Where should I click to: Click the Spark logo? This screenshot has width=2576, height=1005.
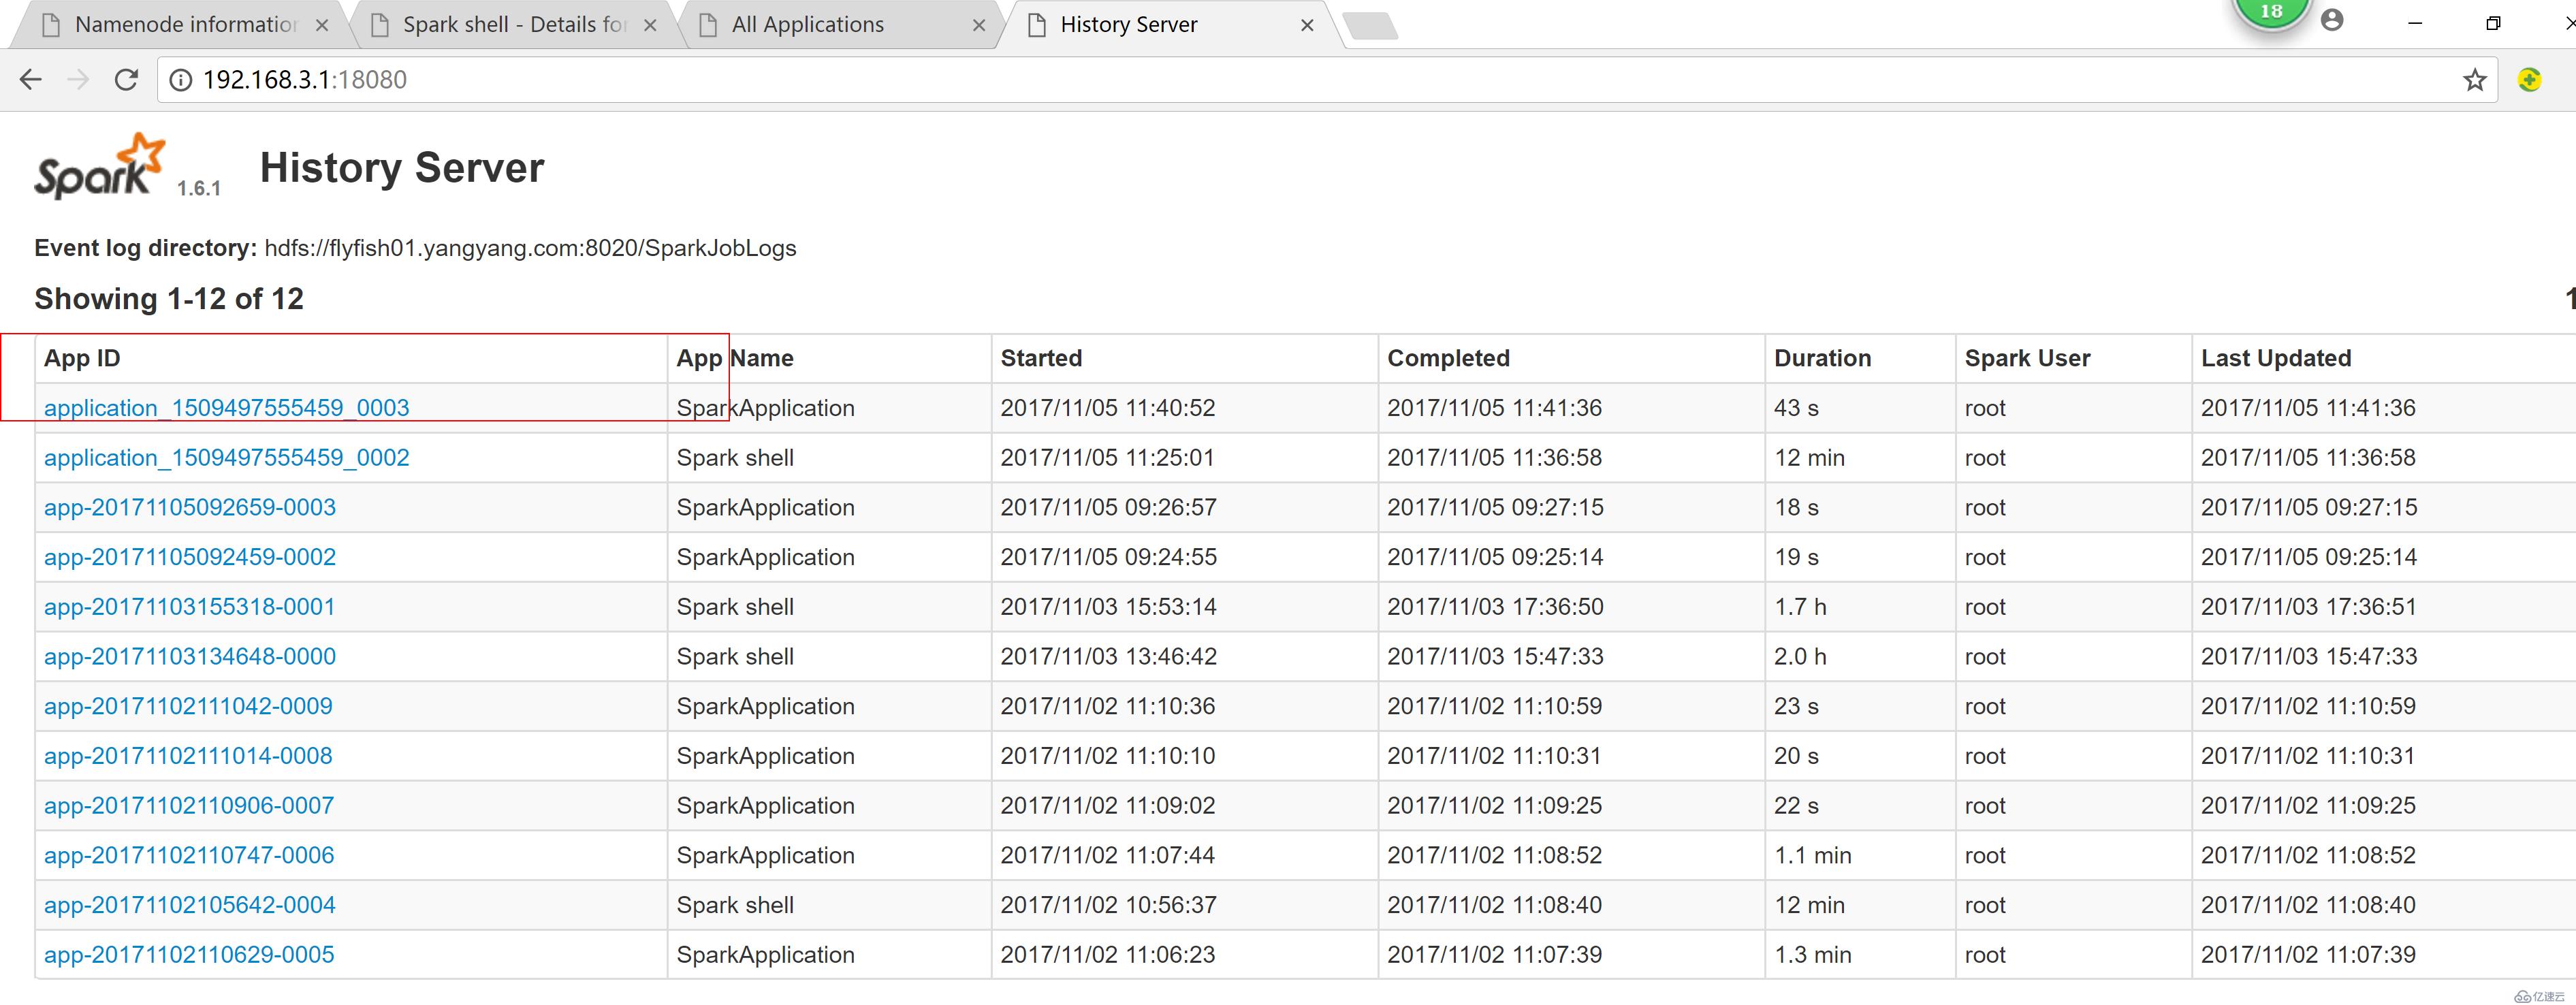point(99,166)
